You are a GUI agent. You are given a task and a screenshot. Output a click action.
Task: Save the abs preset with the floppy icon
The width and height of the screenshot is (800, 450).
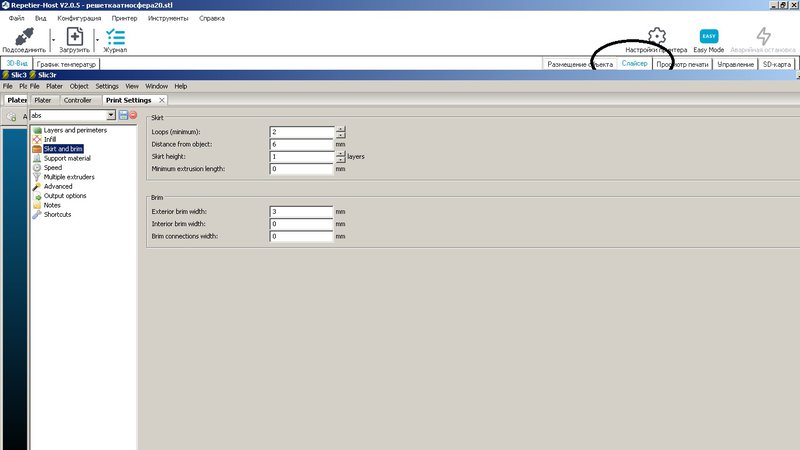[x=122, y=115]
